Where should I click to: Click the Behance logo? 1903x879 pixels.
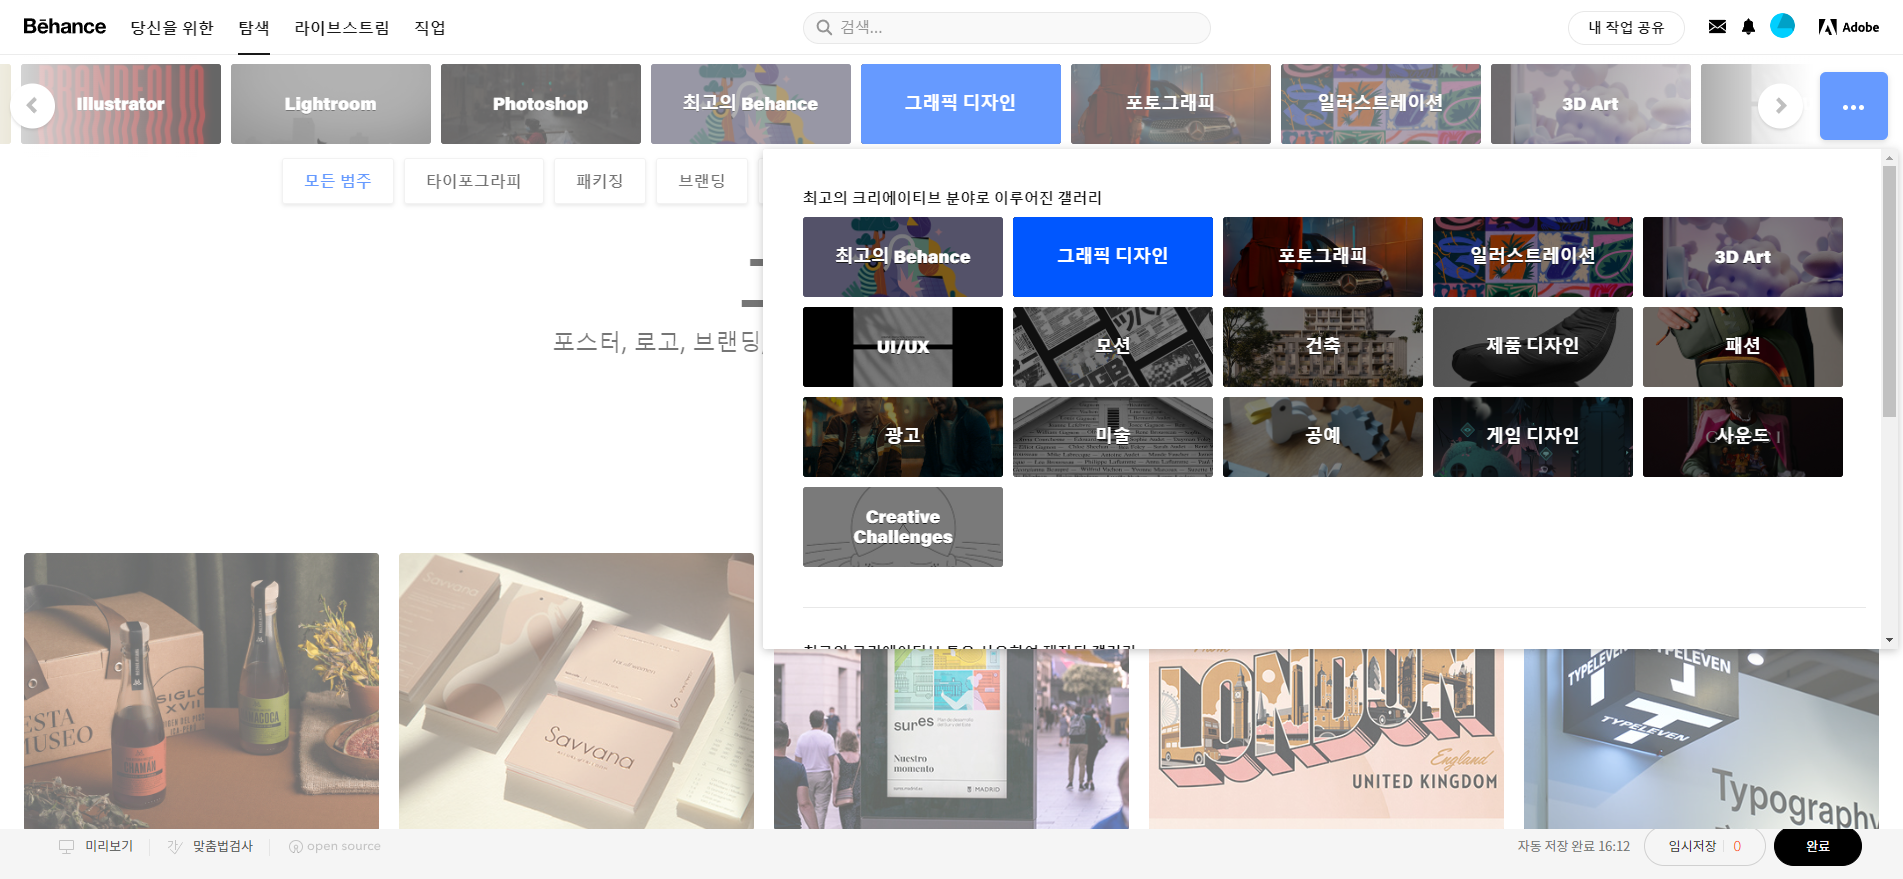[x=64, y=27]
